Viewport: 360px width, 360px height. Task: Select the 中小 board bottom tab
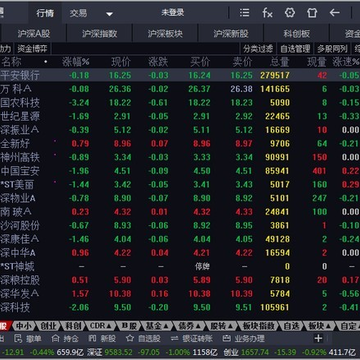coord(25,326)
